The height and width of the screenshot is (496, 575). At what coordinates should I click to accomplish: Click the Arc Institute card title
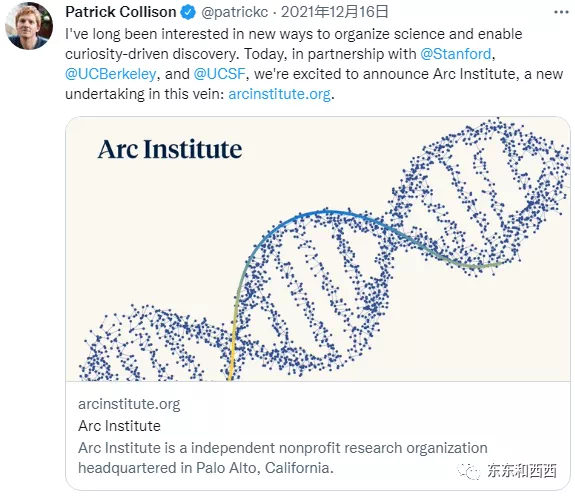(x=119, y=426)
